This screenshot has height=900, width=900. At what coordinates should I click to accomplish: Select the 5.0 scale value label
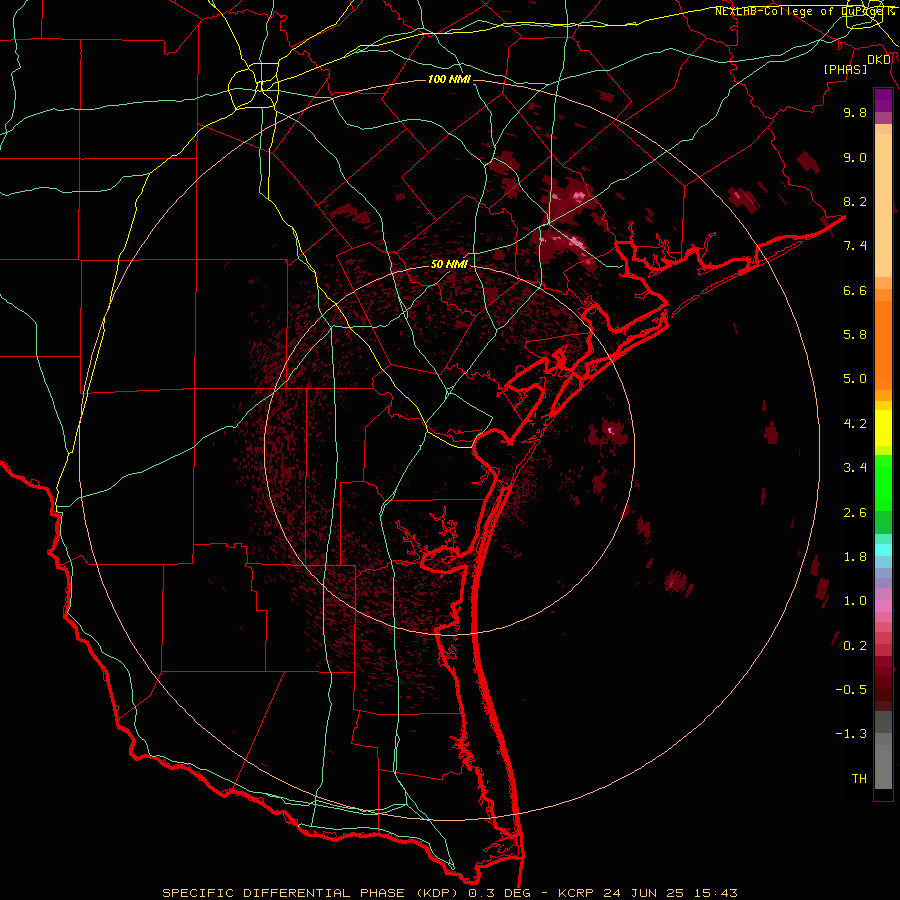point(855,379)
